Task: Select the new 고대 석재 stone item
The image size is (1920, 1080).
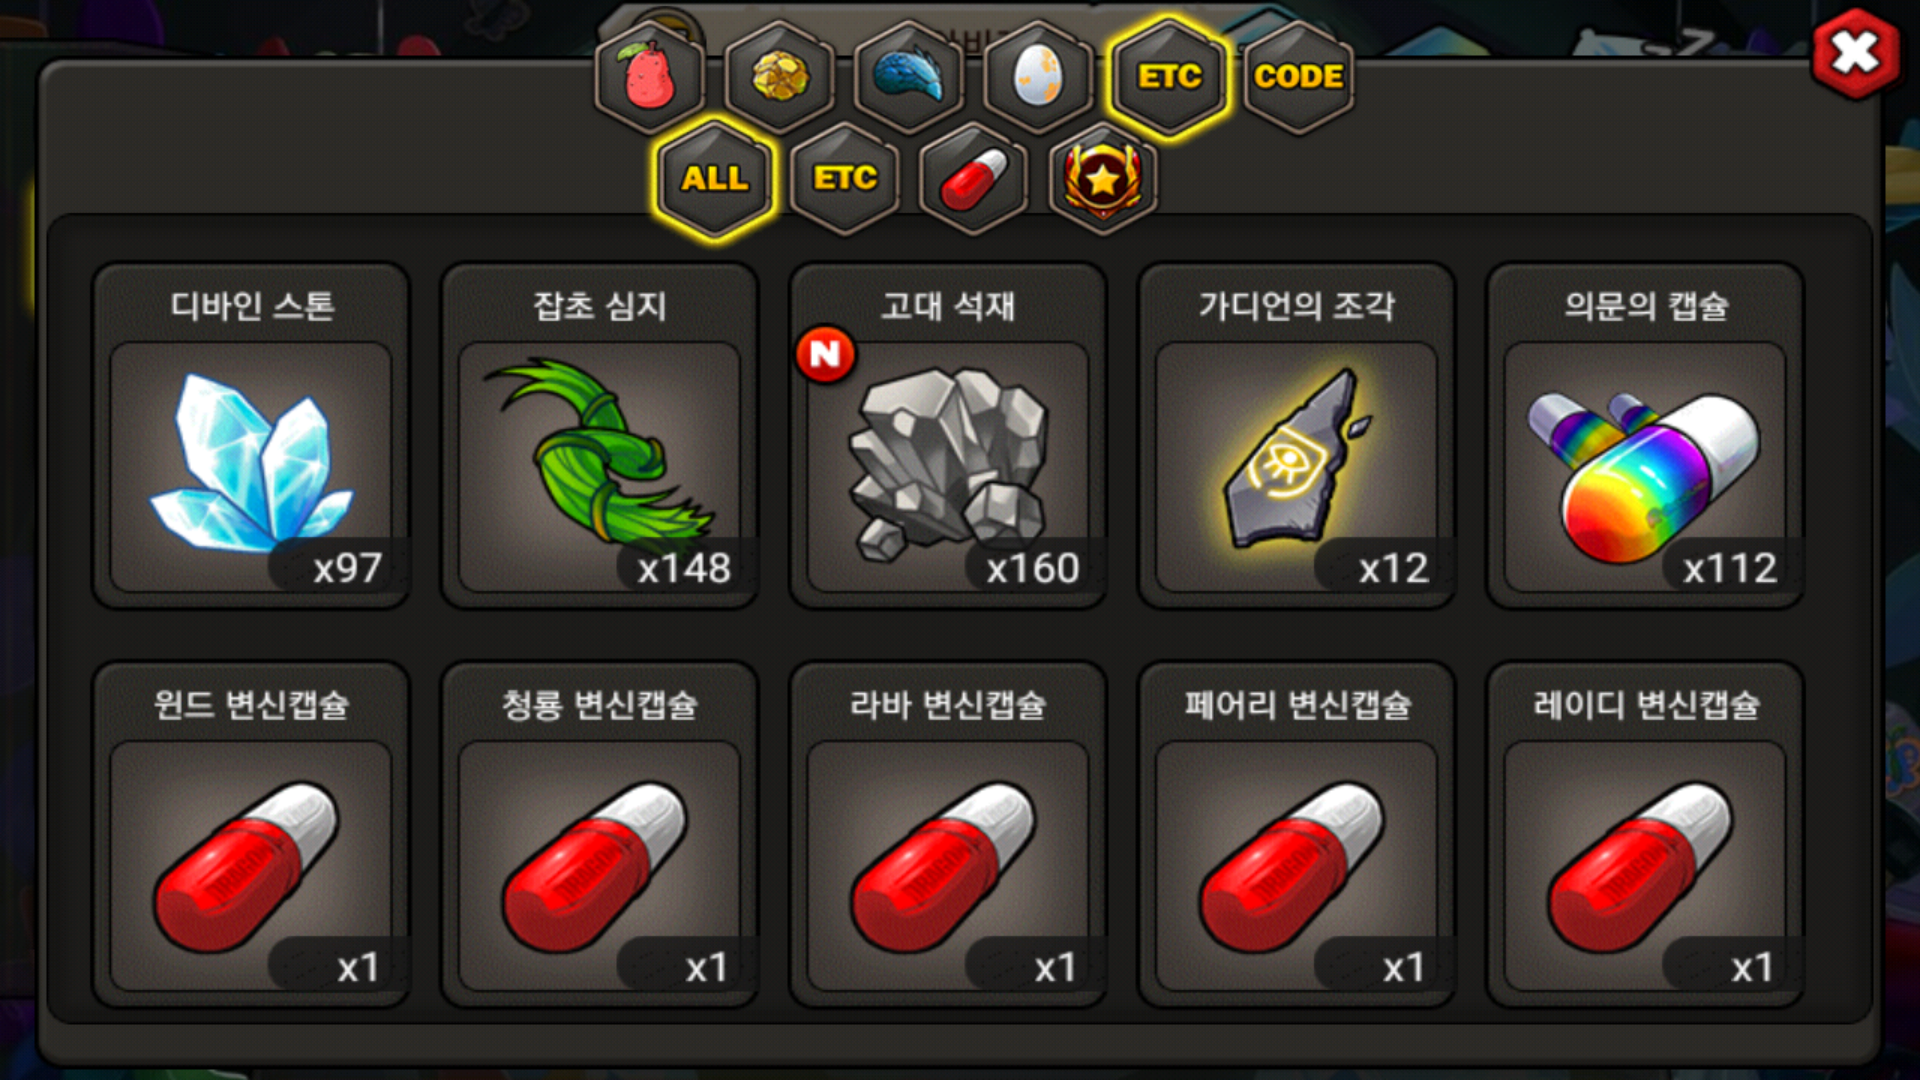Action: [x=948, y=436]
